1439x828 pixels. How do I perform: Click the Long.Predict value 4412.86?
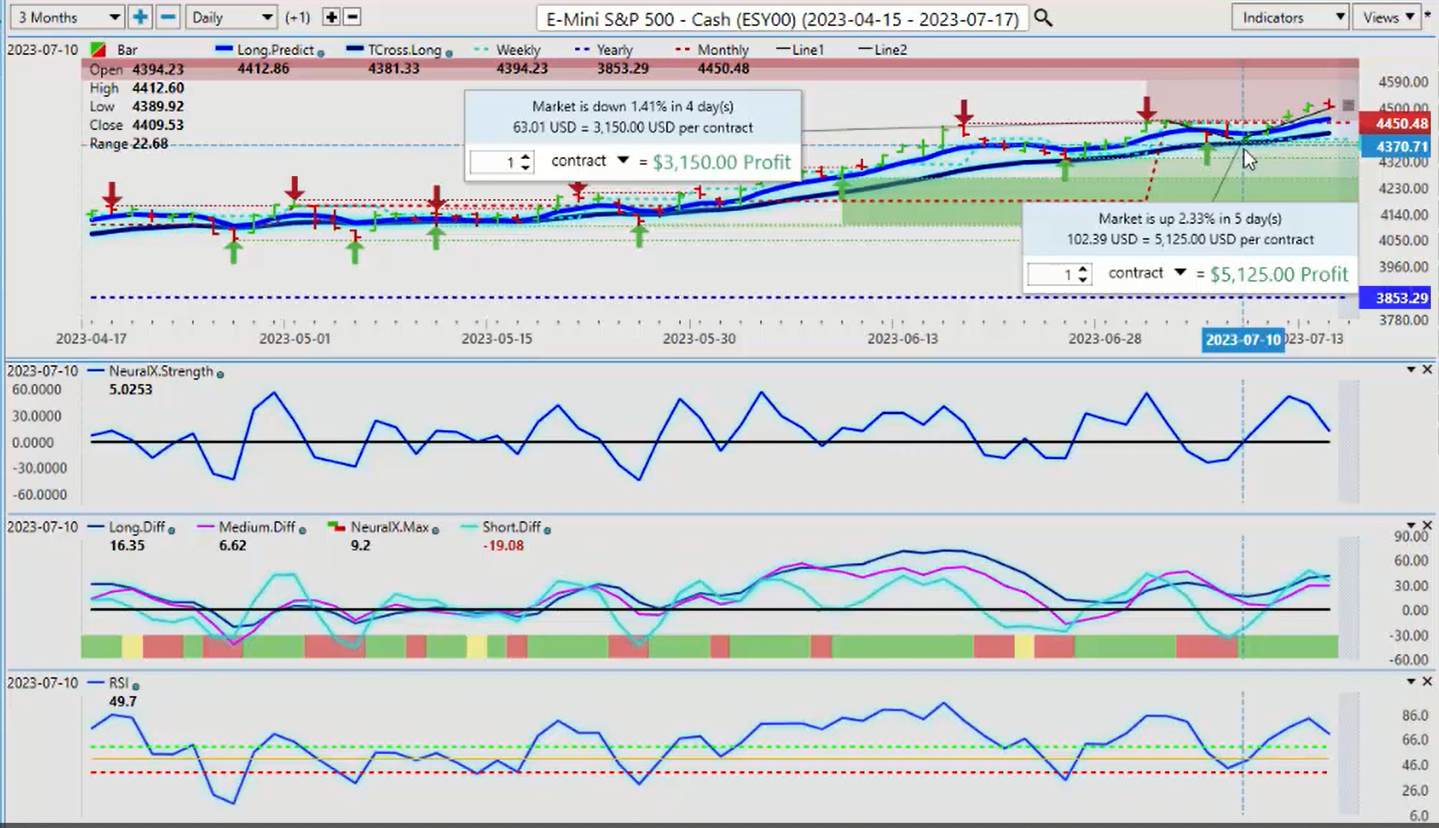[263, 69]
